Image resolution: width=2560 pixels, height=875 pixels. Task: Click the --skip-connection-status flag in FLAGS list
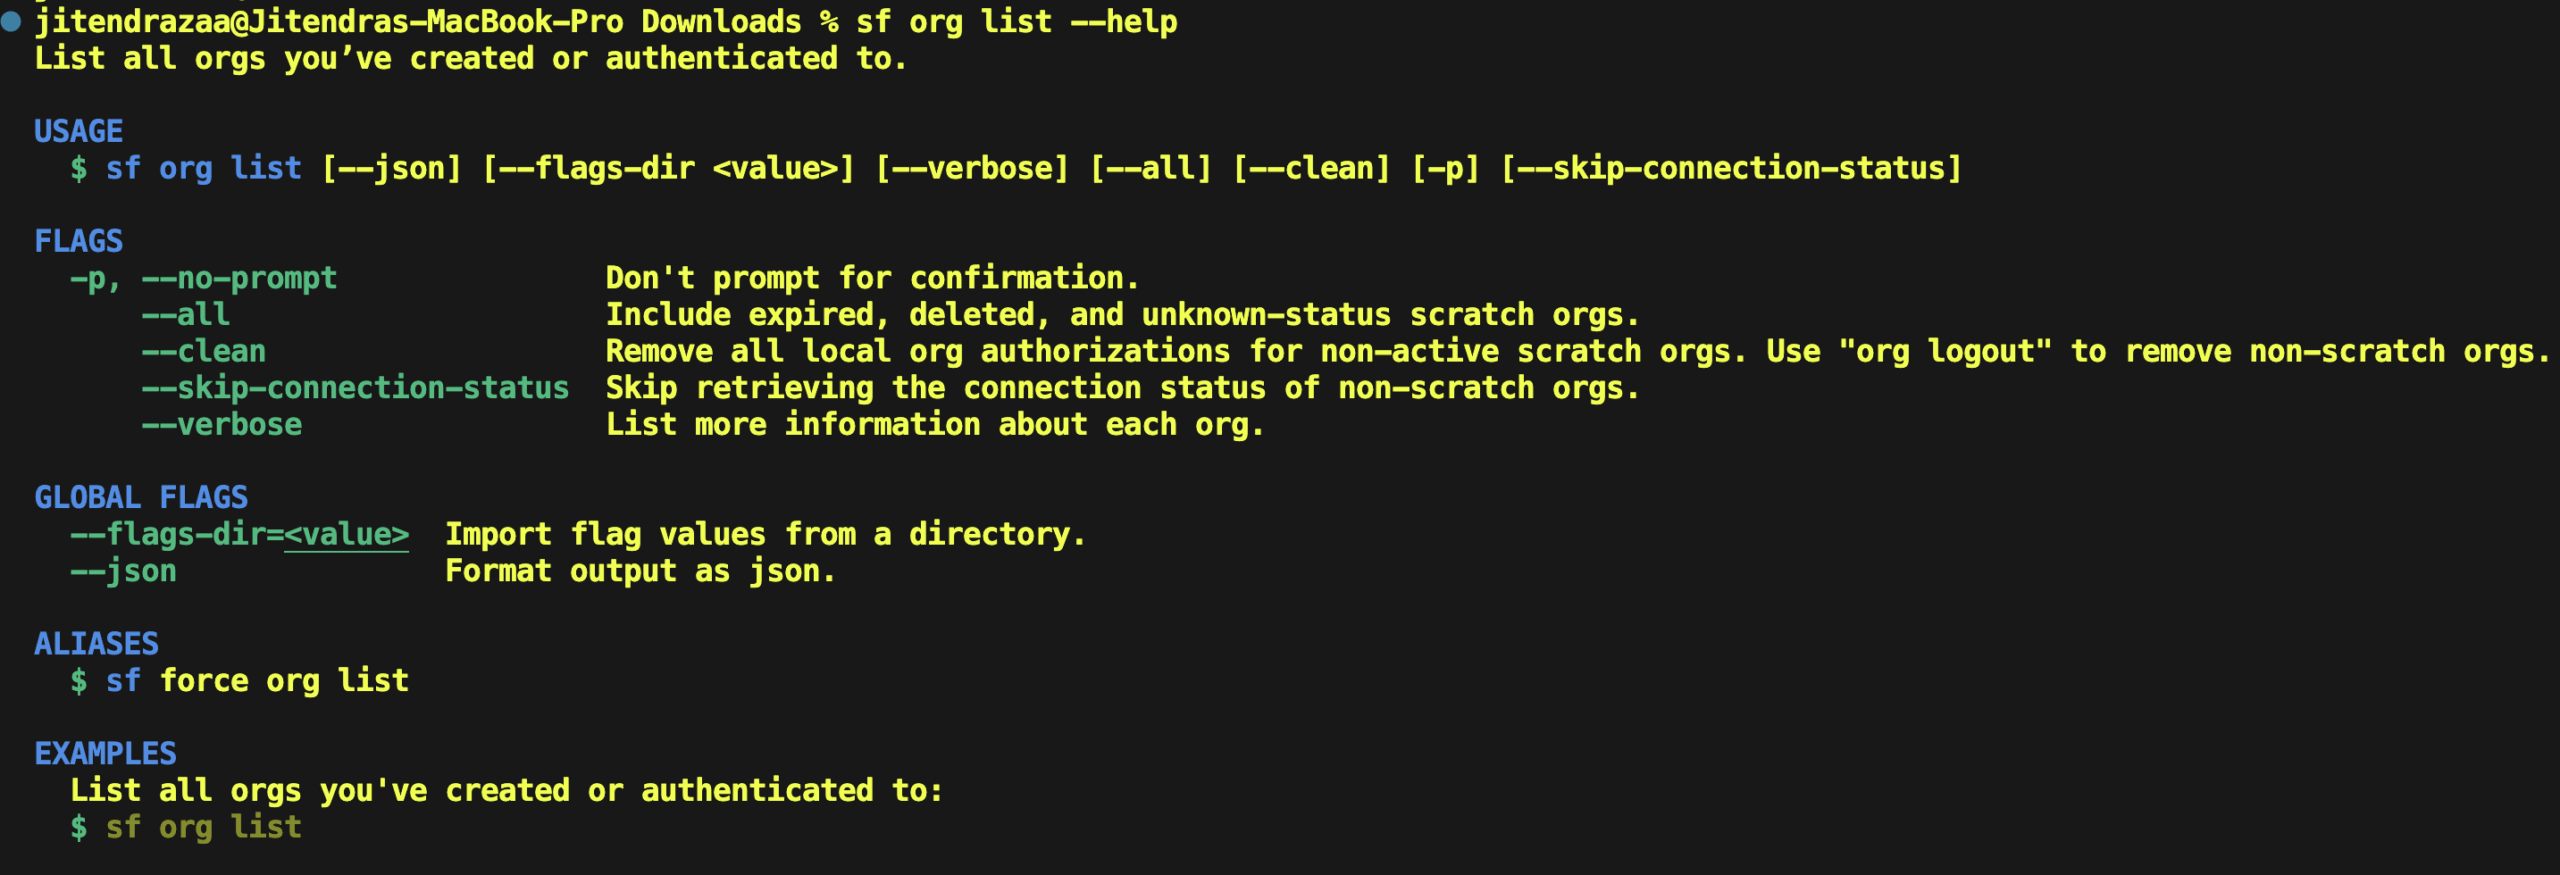click(x=355, y=388)
